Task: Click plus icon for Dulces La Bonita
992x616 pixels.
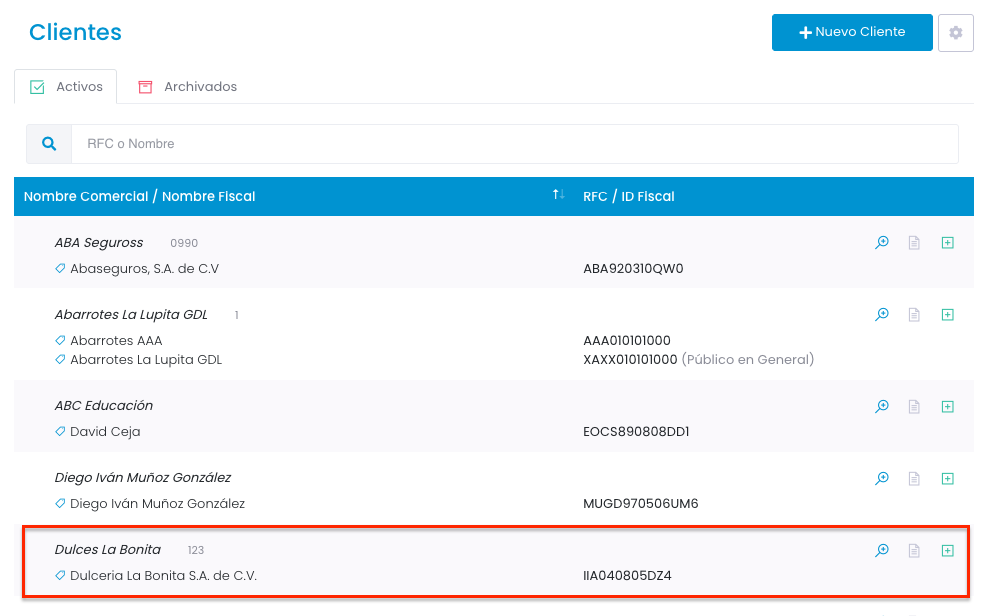Action: (947, 550)
